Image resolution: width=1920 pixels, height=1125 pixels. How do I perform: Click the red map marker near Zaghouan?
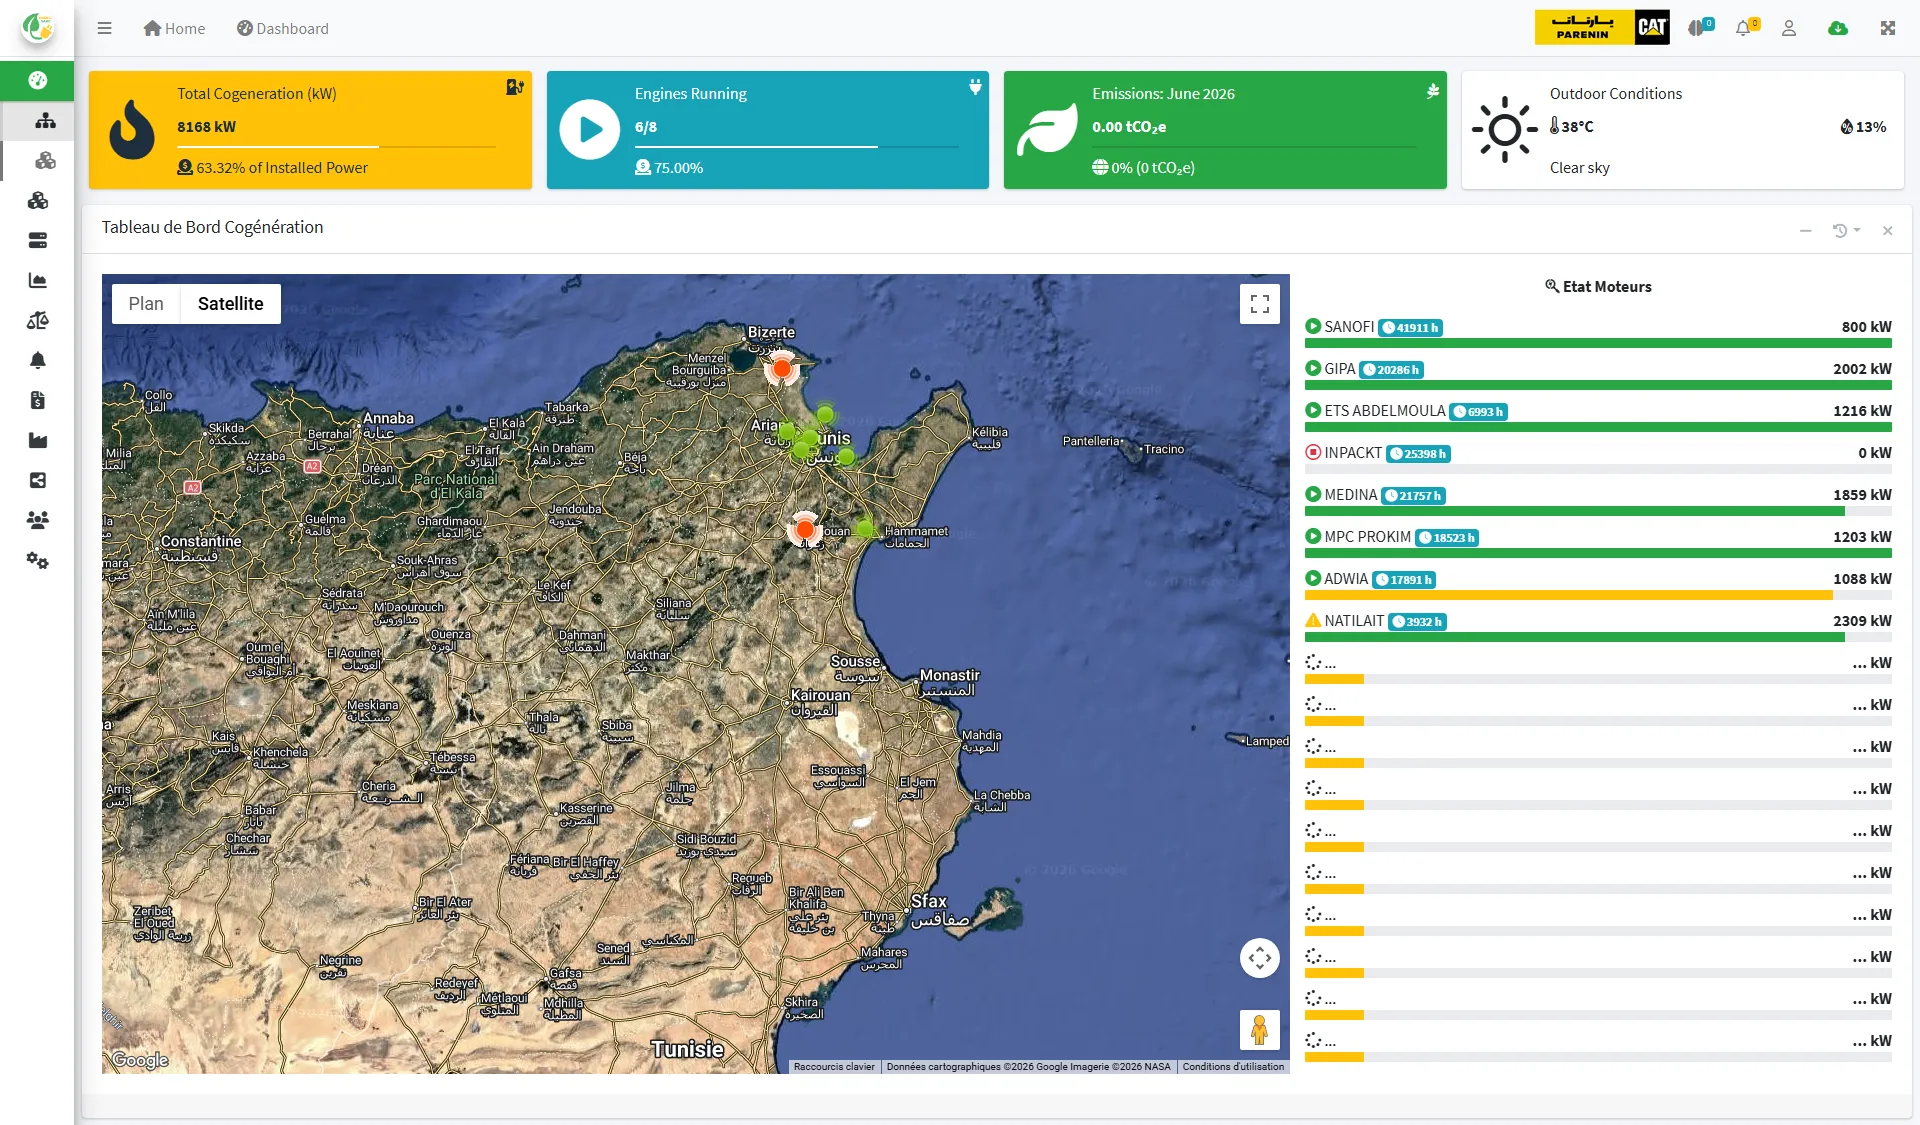804,529
